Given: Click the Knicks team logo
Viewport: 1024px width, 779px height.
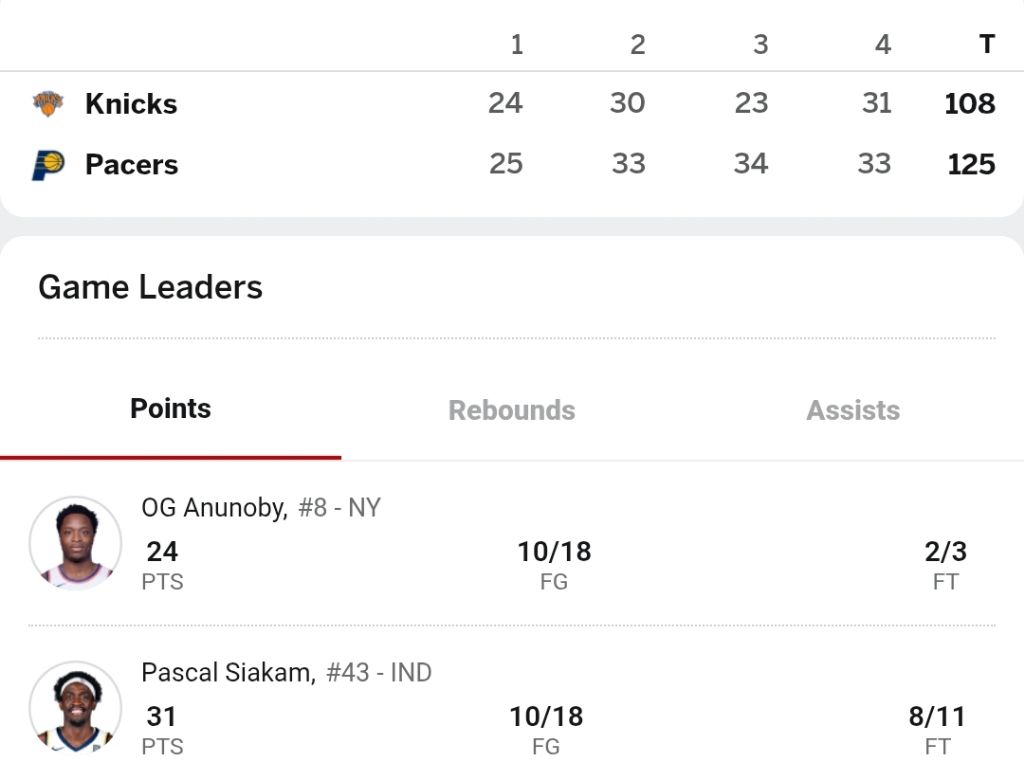Looking at the screenshot, I should (x=48, y=103).
